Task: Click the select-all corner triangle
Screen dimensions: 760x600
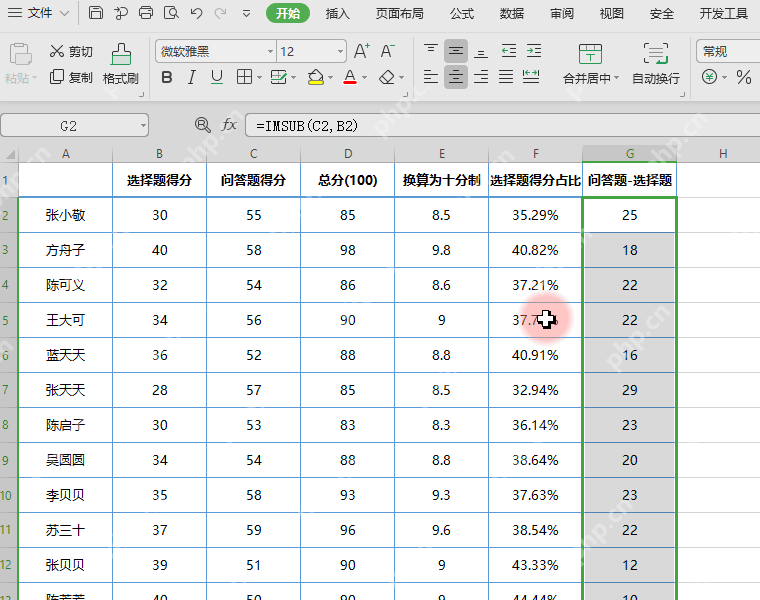Action: pyautogui.click(x=10, y=154)
